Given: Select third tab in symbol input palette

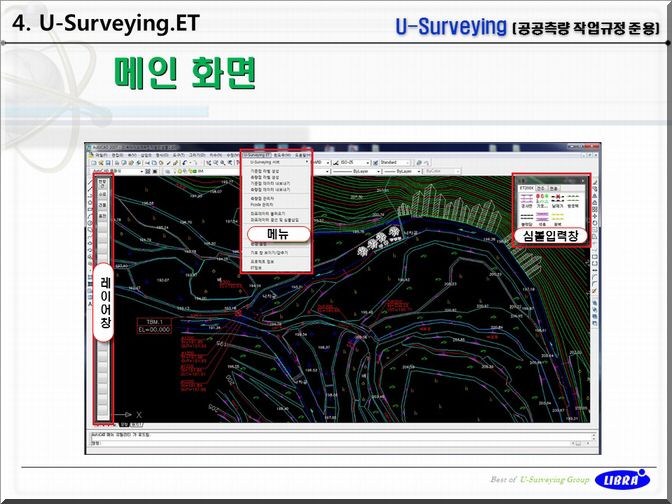Looking at the screenshot, I should 553,188.
